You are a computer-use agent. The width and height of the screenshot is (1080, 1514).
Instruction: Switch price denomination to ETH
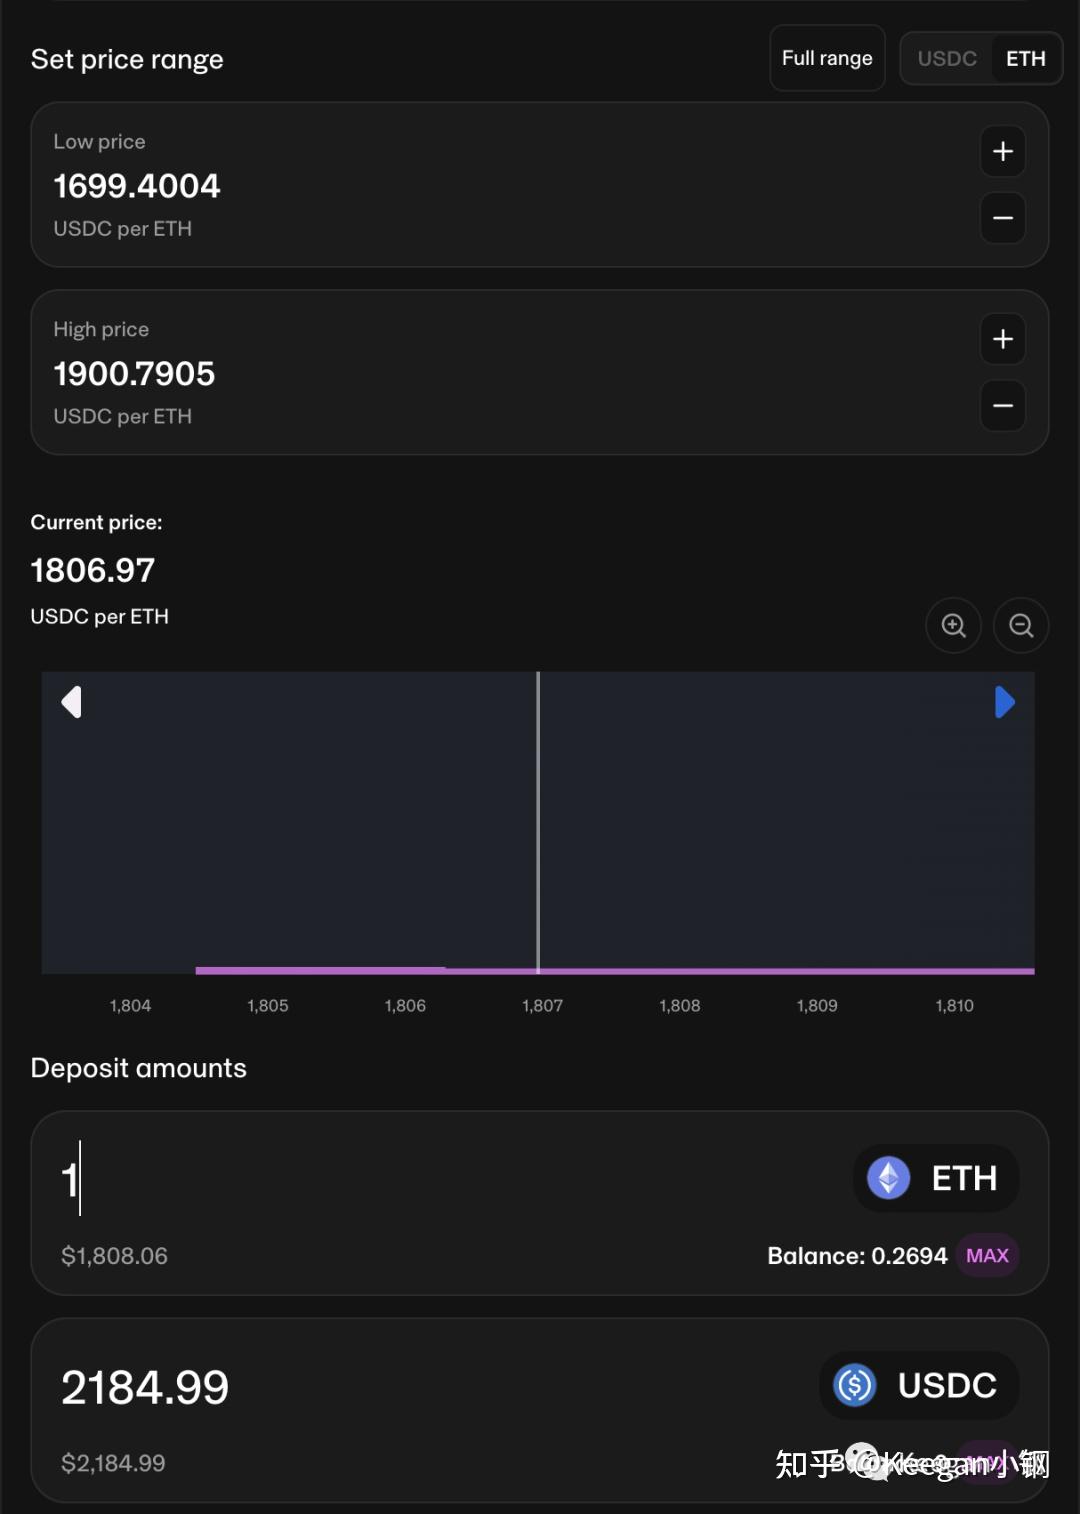pyautogui.click(x=1026, y=59)
